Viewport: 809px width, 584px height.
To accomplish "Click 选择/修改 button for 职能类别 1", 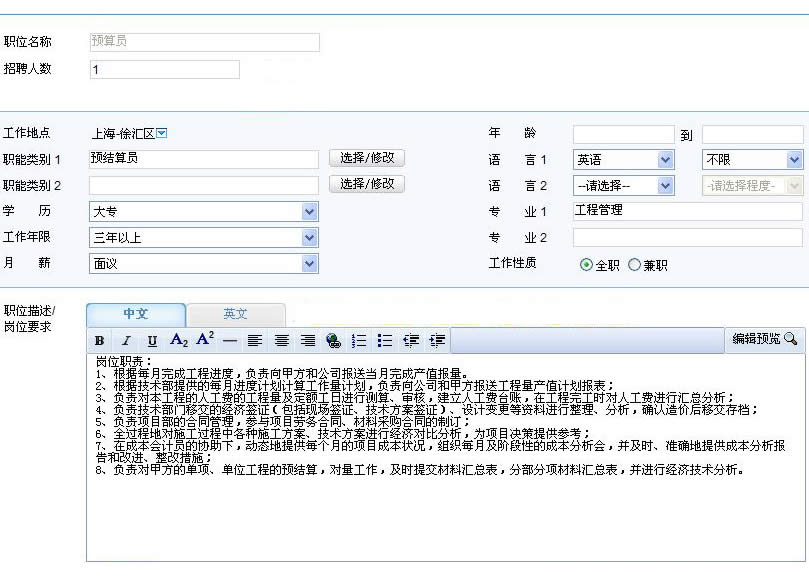I will pos(366,158).
